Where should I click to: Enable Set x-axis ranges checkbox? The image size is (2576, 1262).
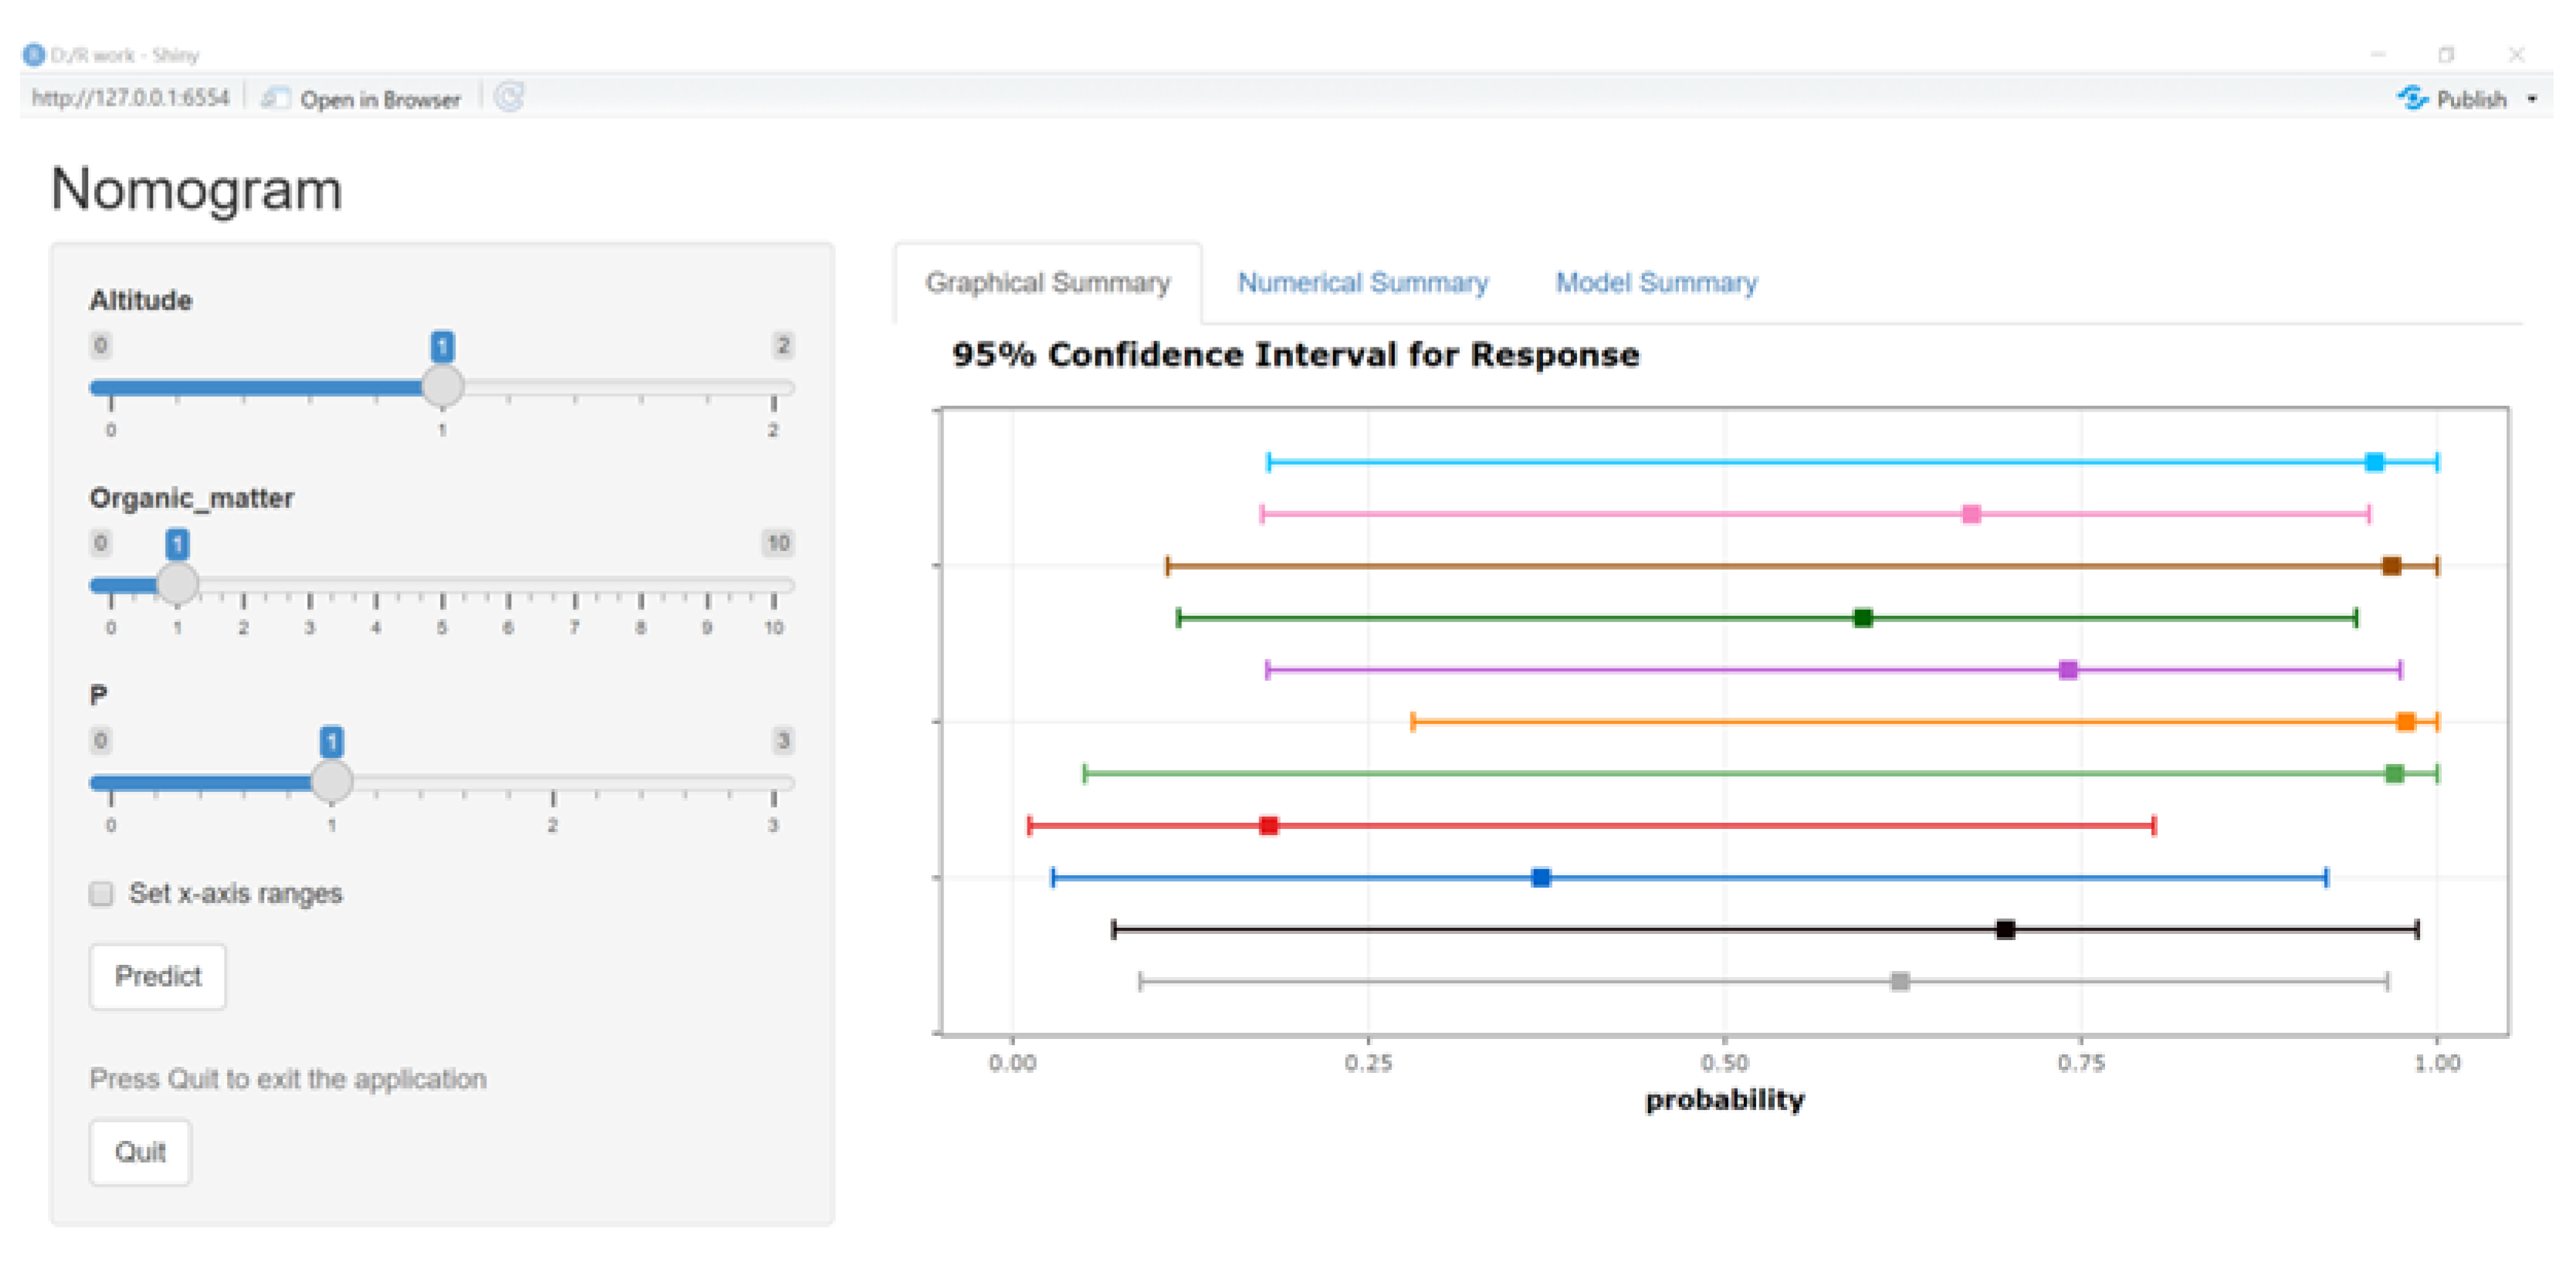(101, 893)
